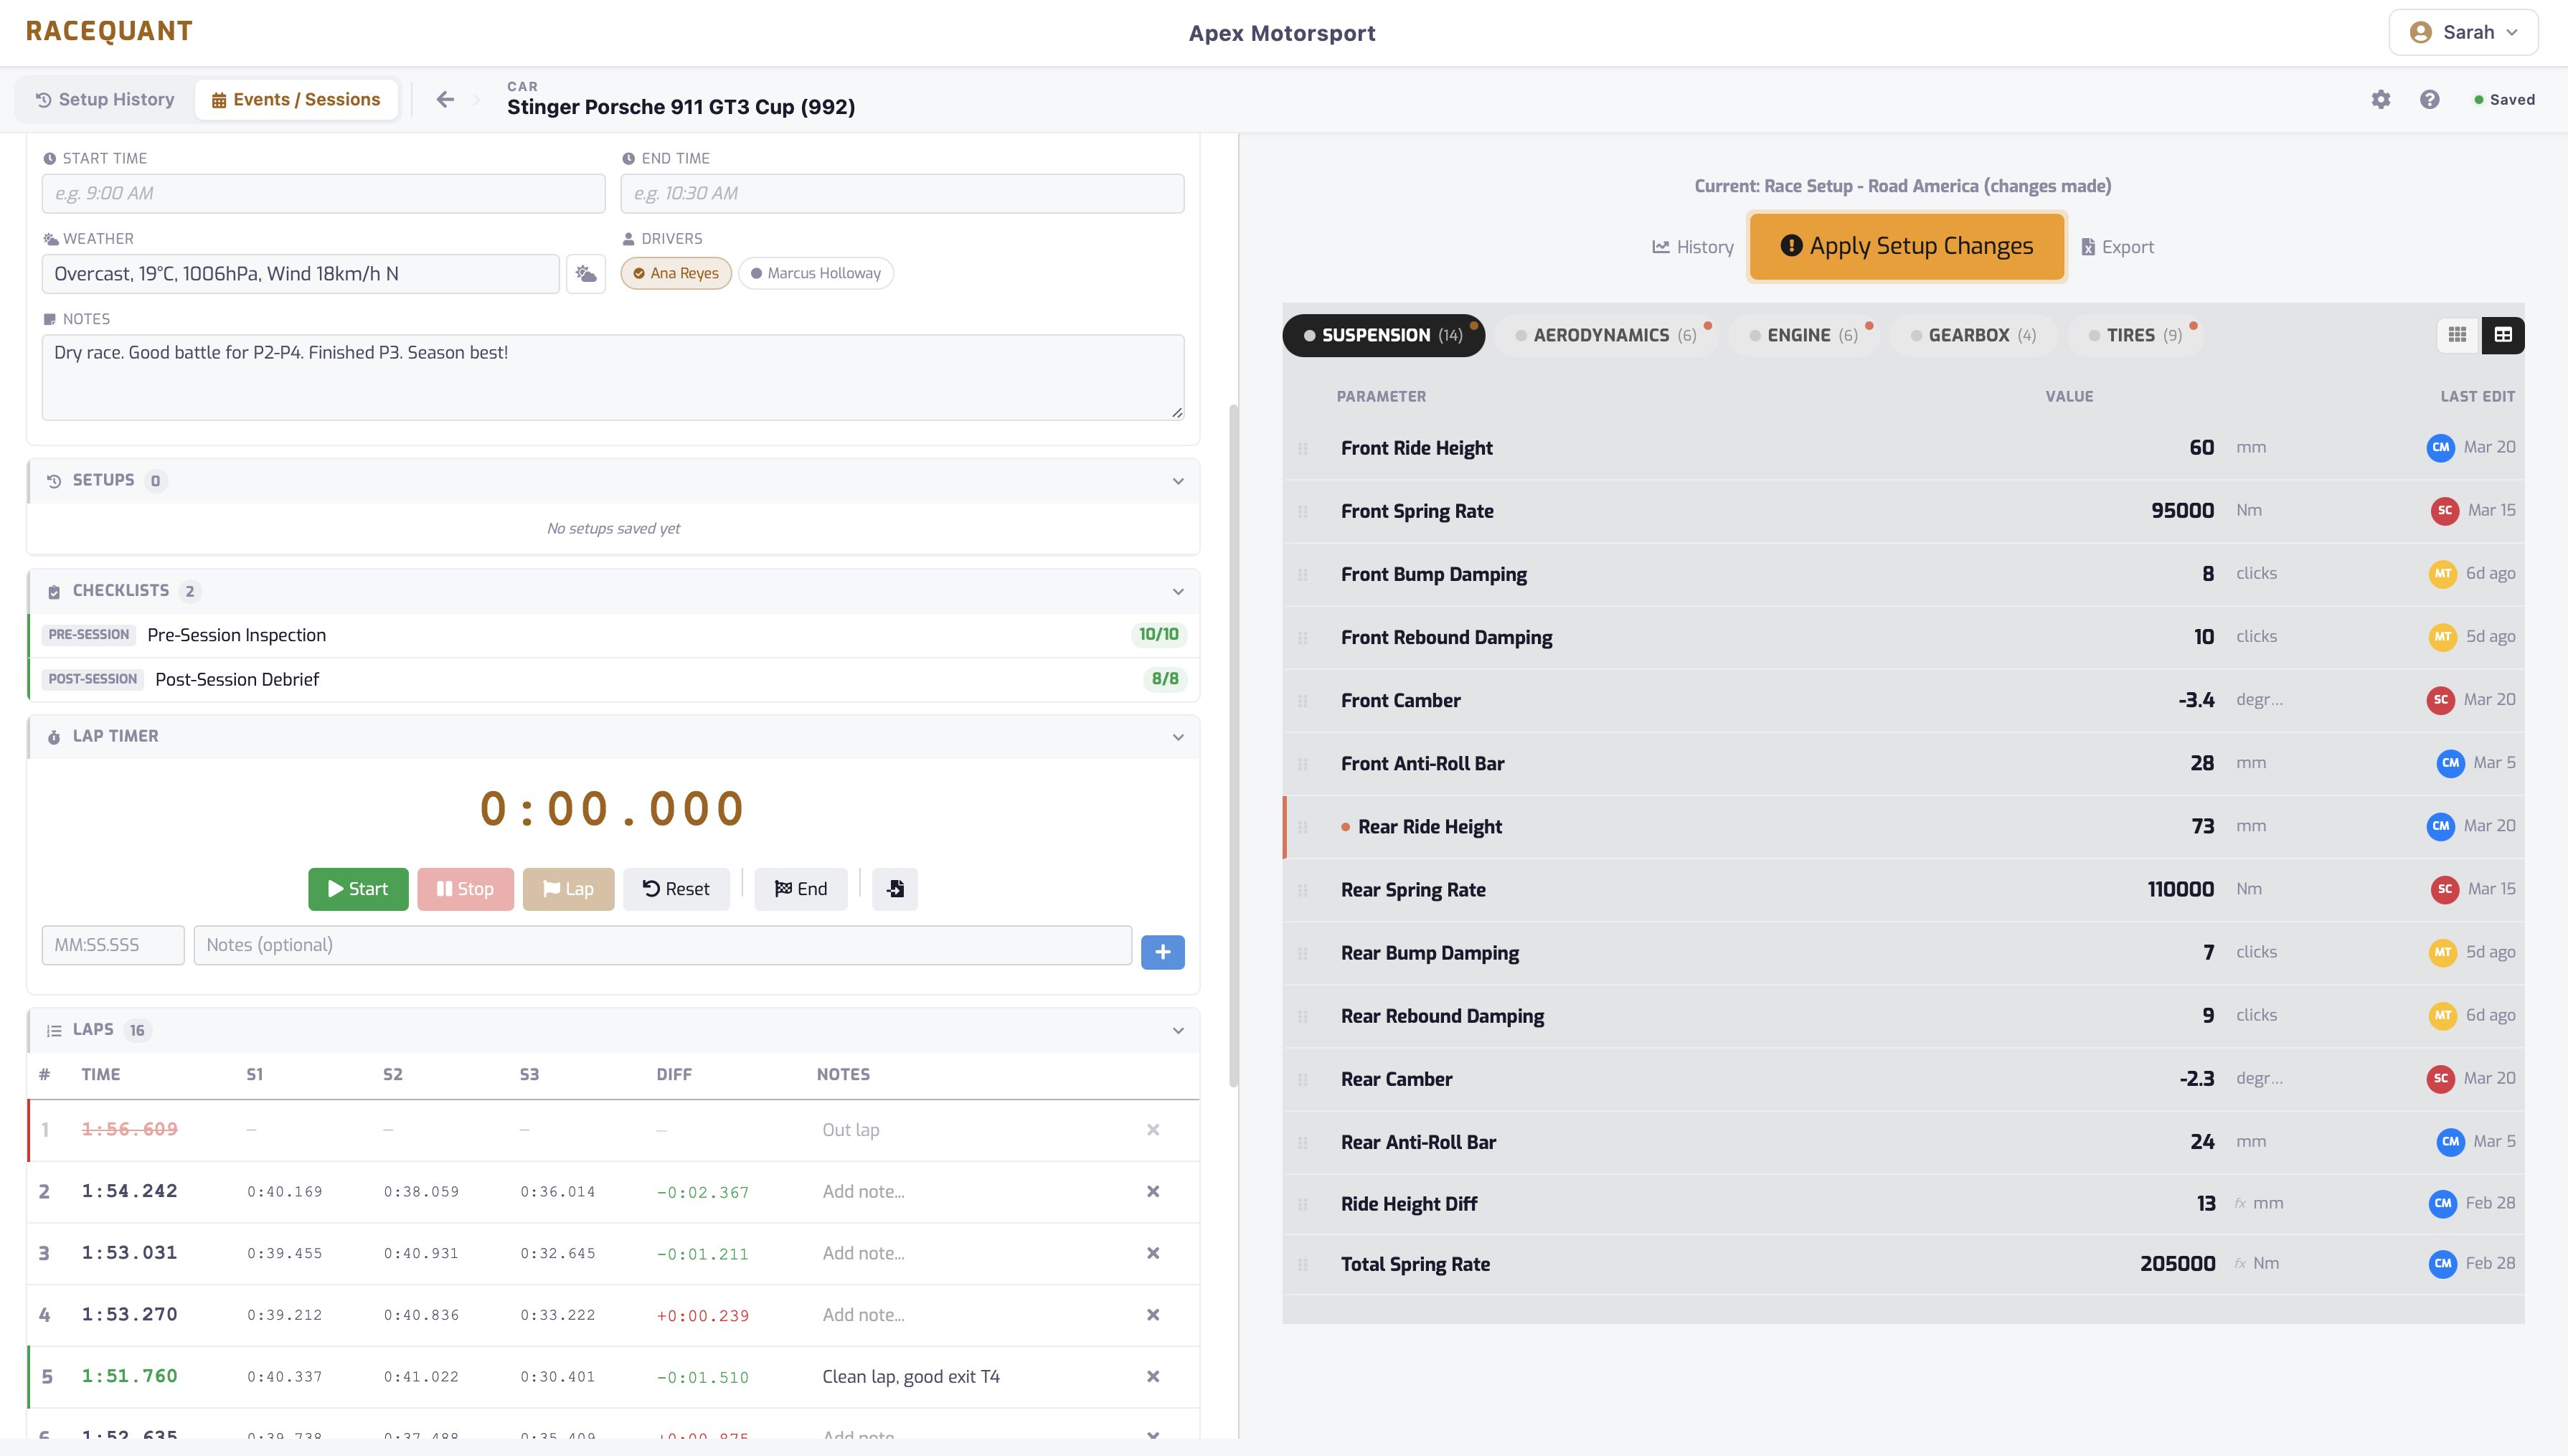Open the Setup History tab
This screenshot has height=1456, width=2568.
[105, 99]
